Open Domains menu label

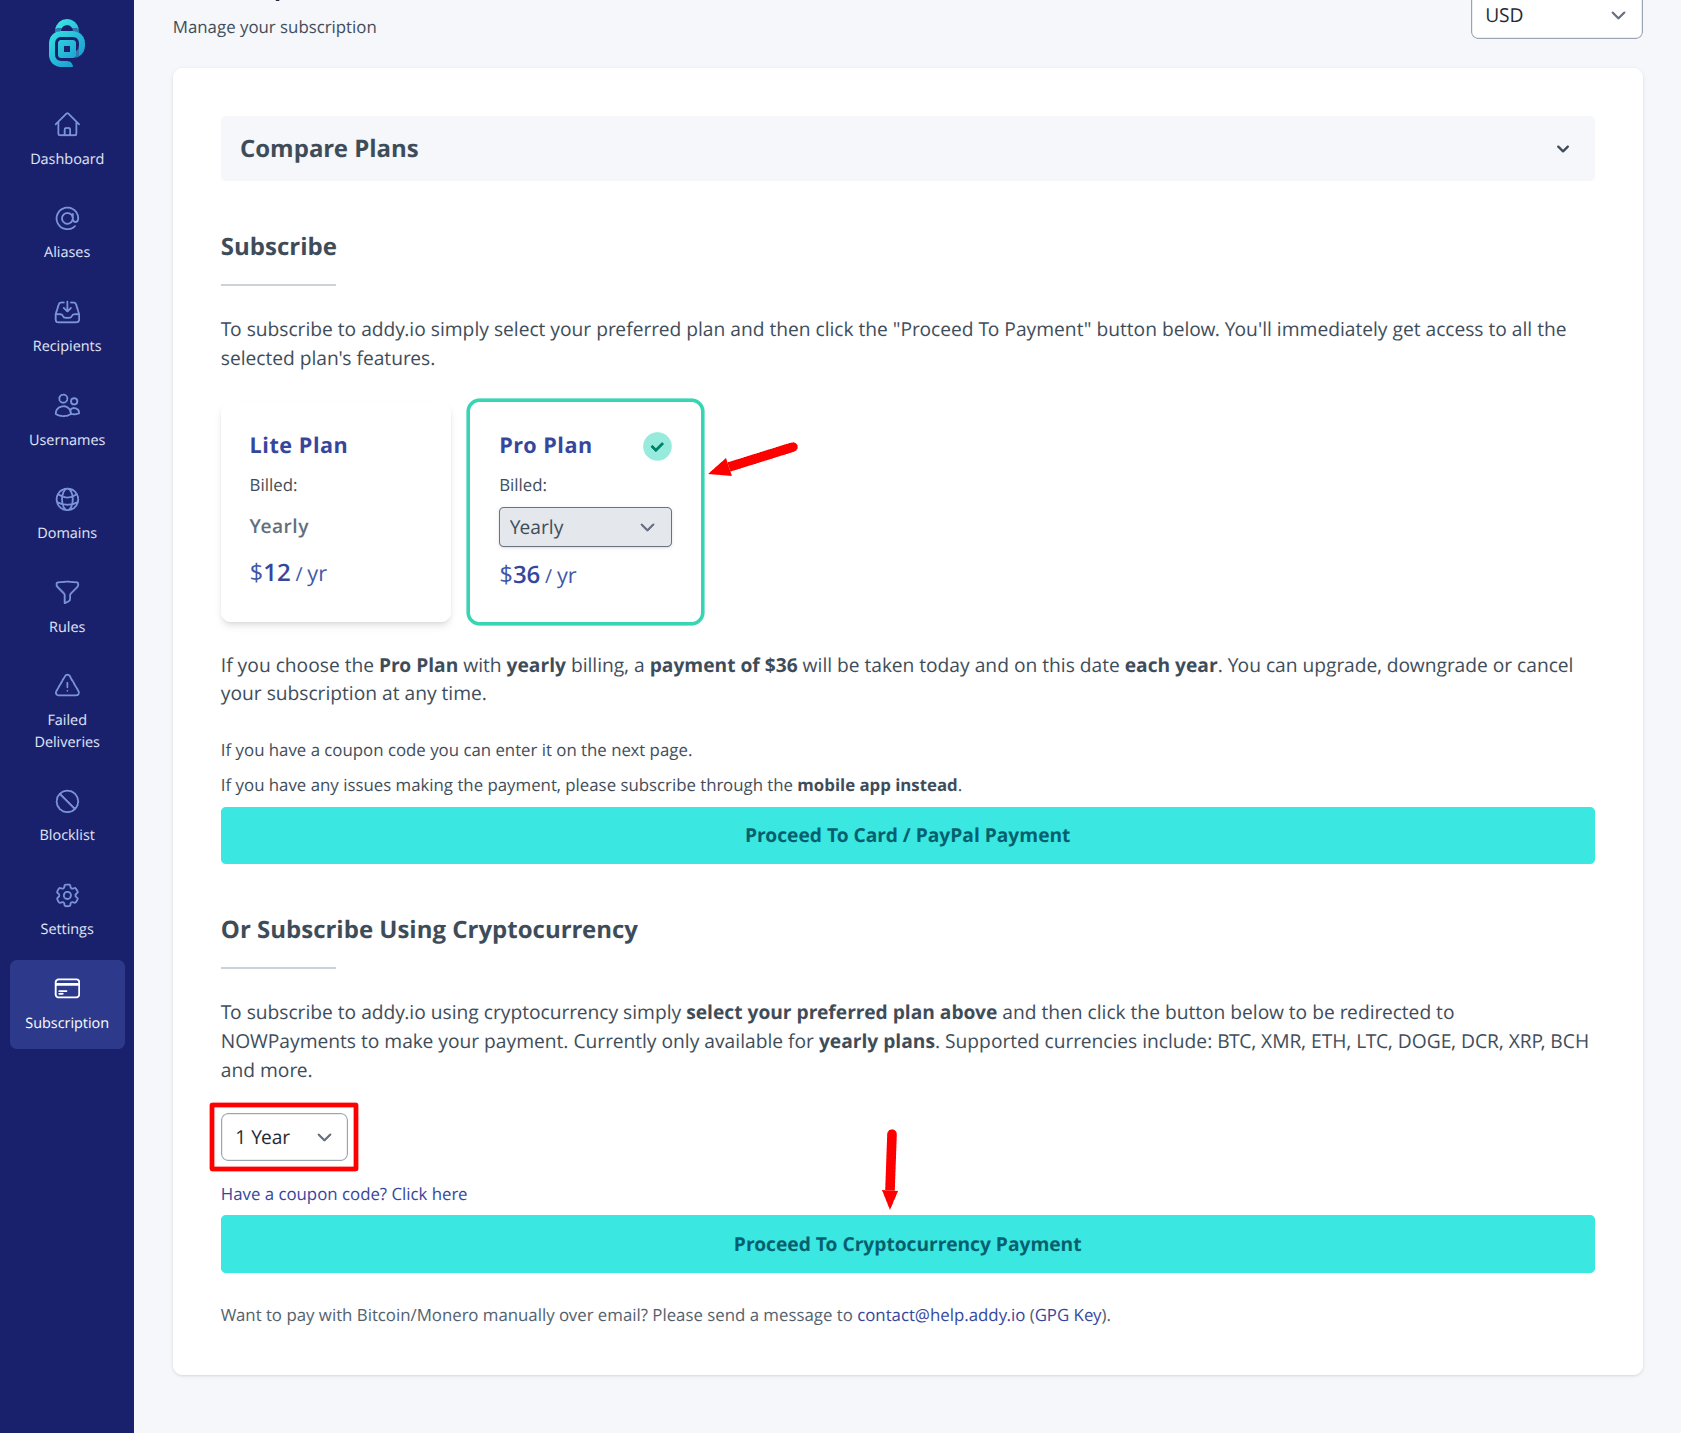click(67, 533)
